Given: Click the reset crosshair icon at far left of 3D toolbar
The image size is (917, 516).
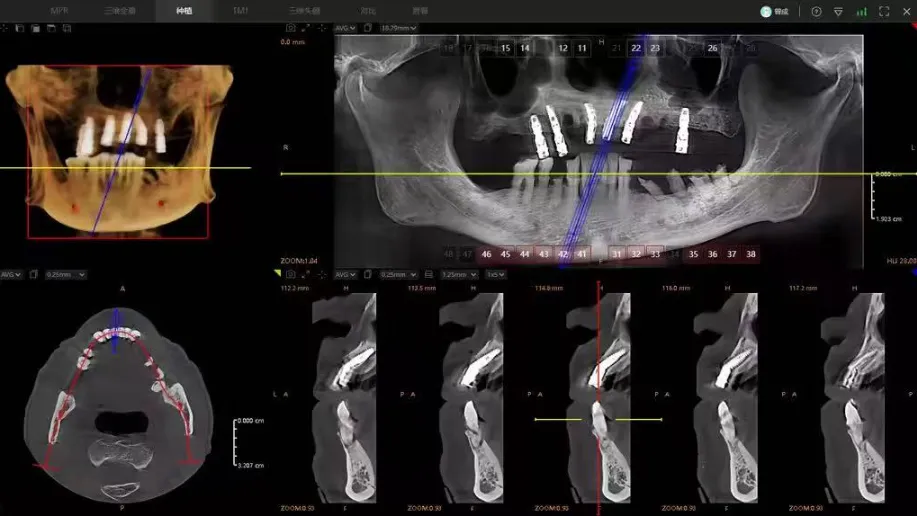Looking at the screenshot, I should click(4, 27).
